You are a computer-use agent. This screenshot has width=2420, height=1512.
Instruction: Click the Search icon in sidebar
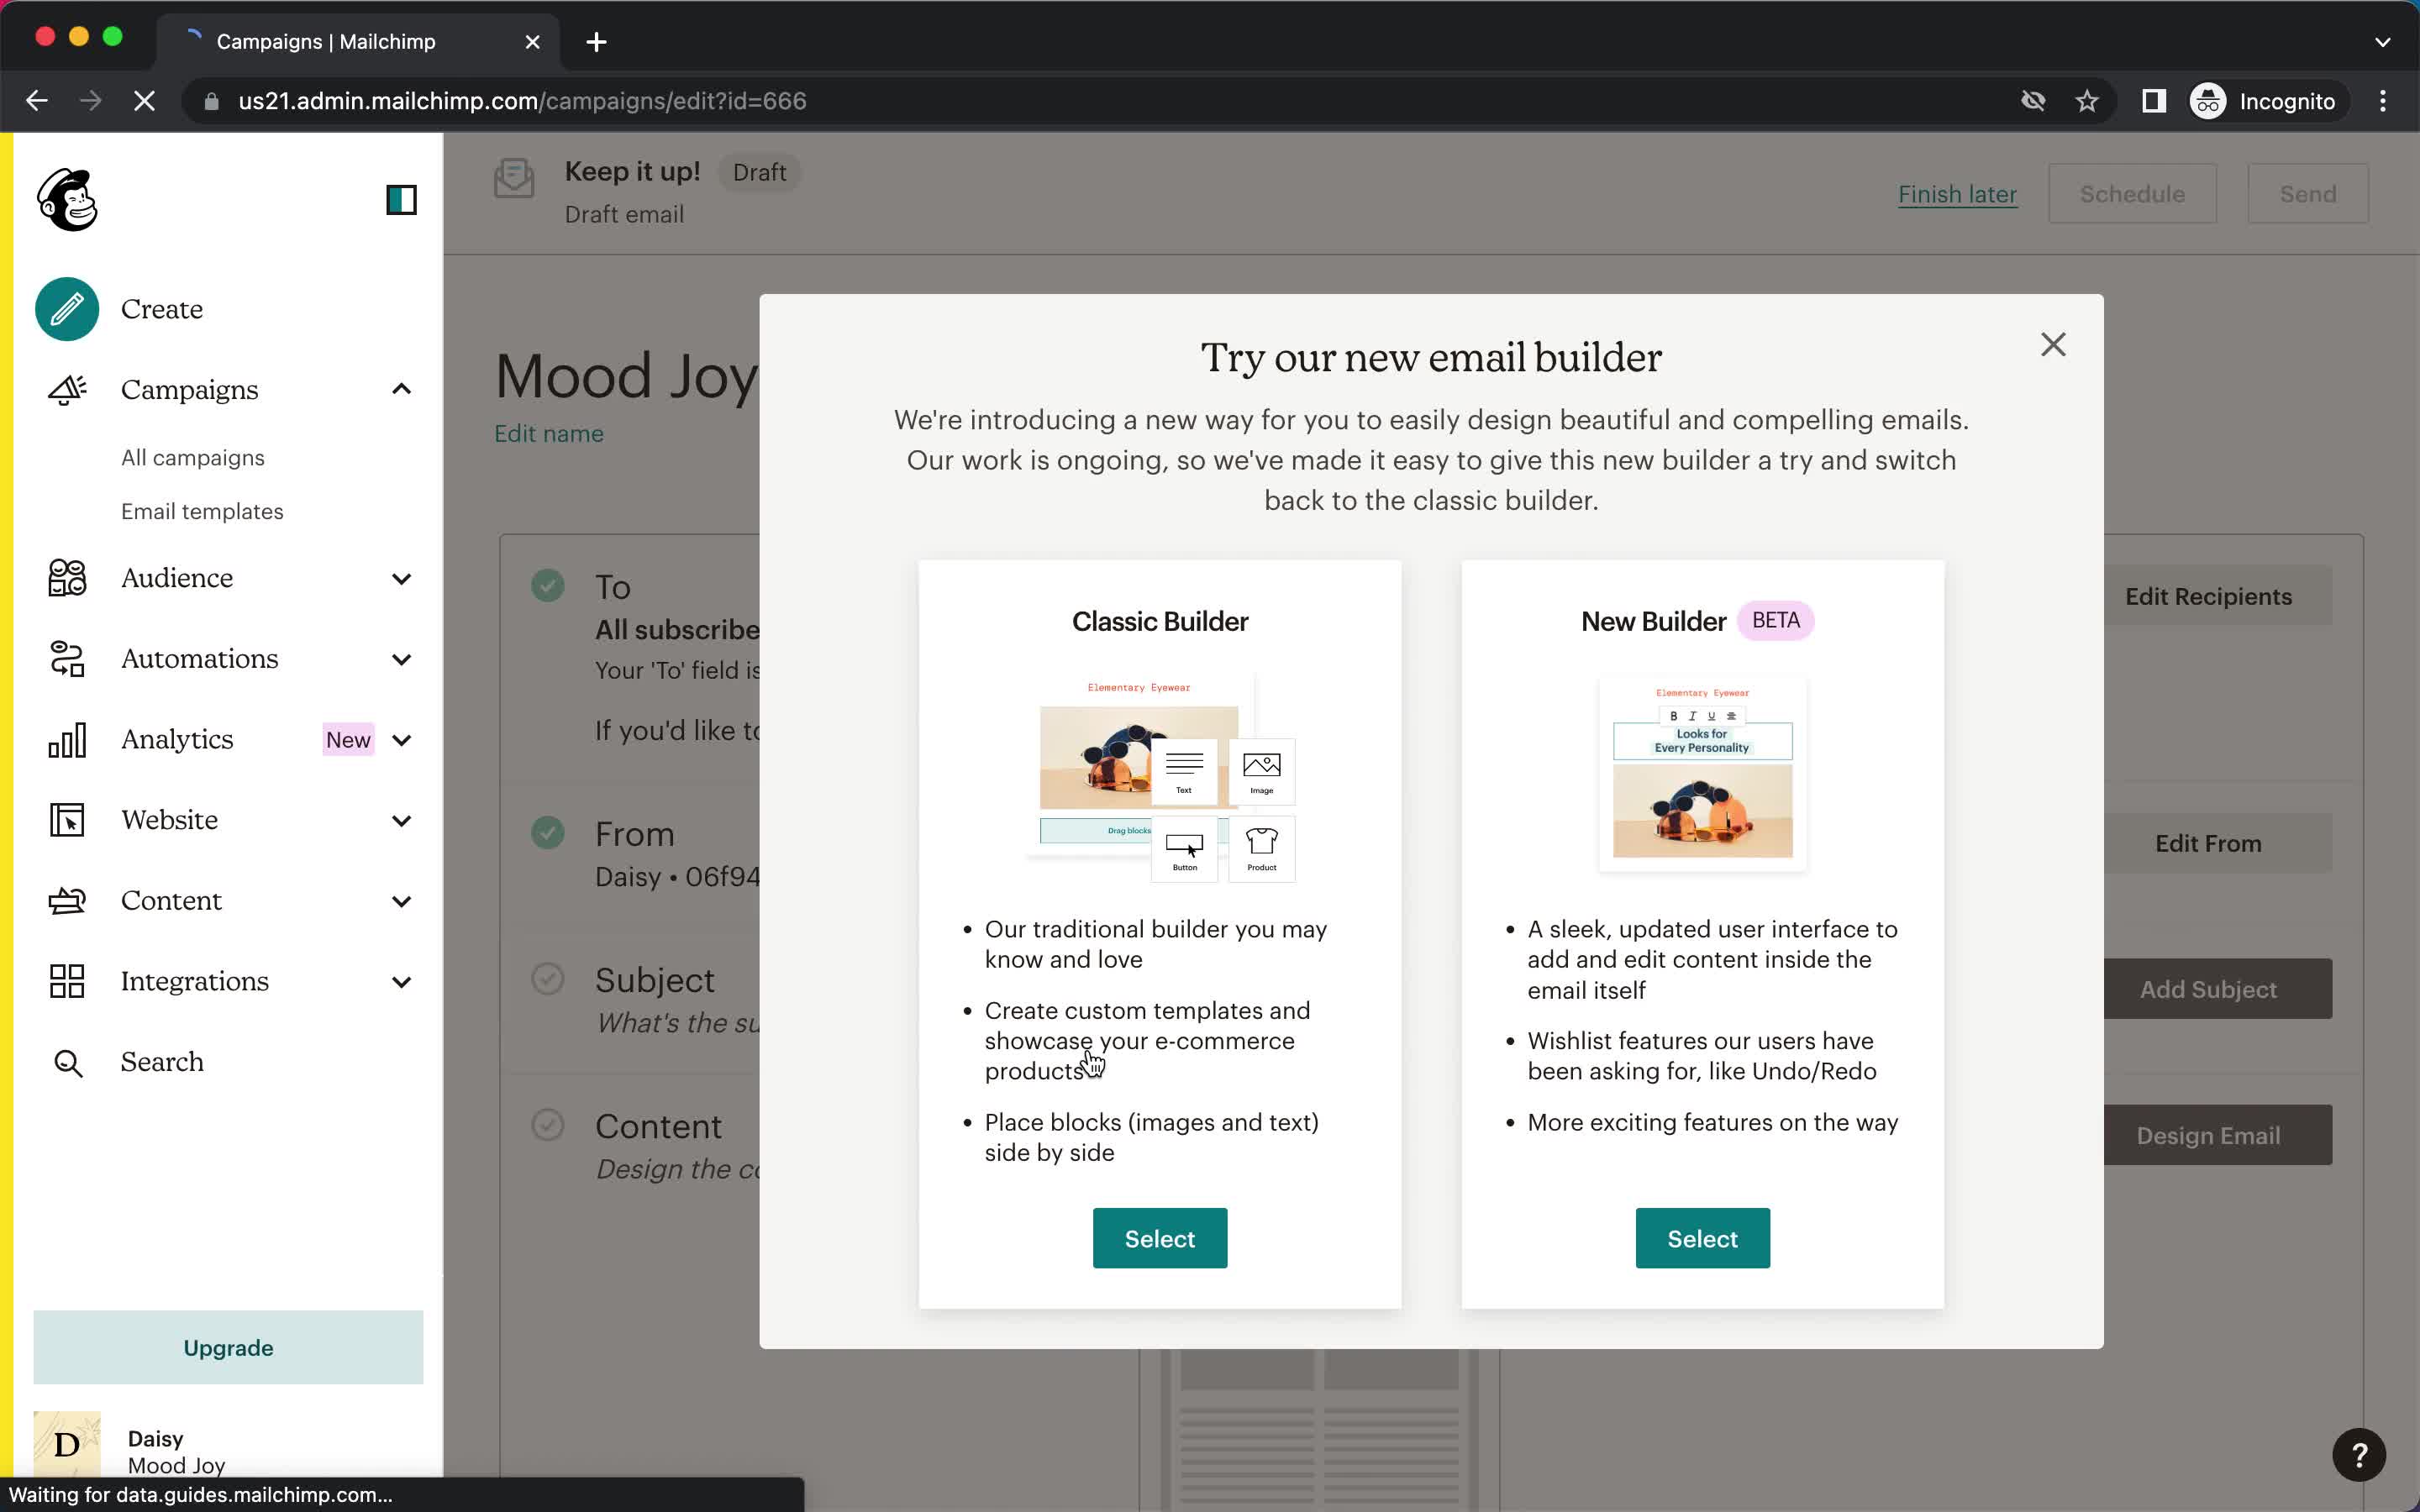pos(68,1059)
